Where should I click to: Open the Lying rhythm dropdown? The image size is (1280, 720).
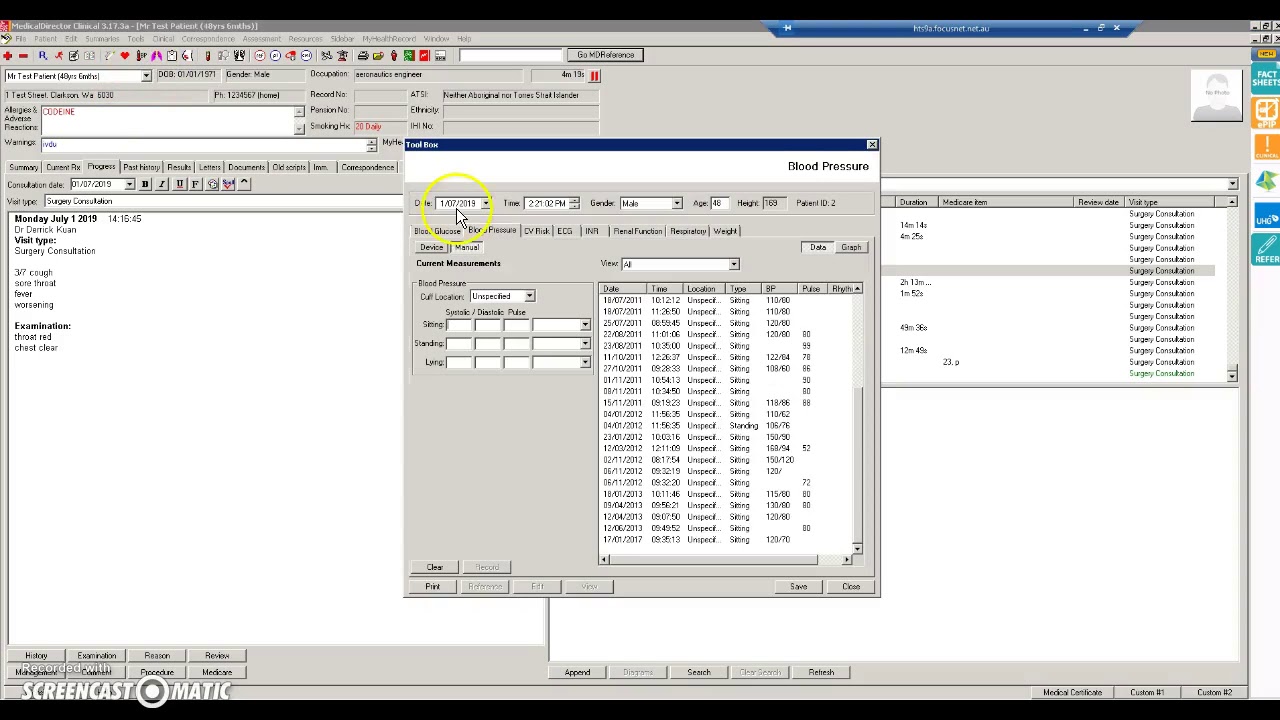point(585,362)
